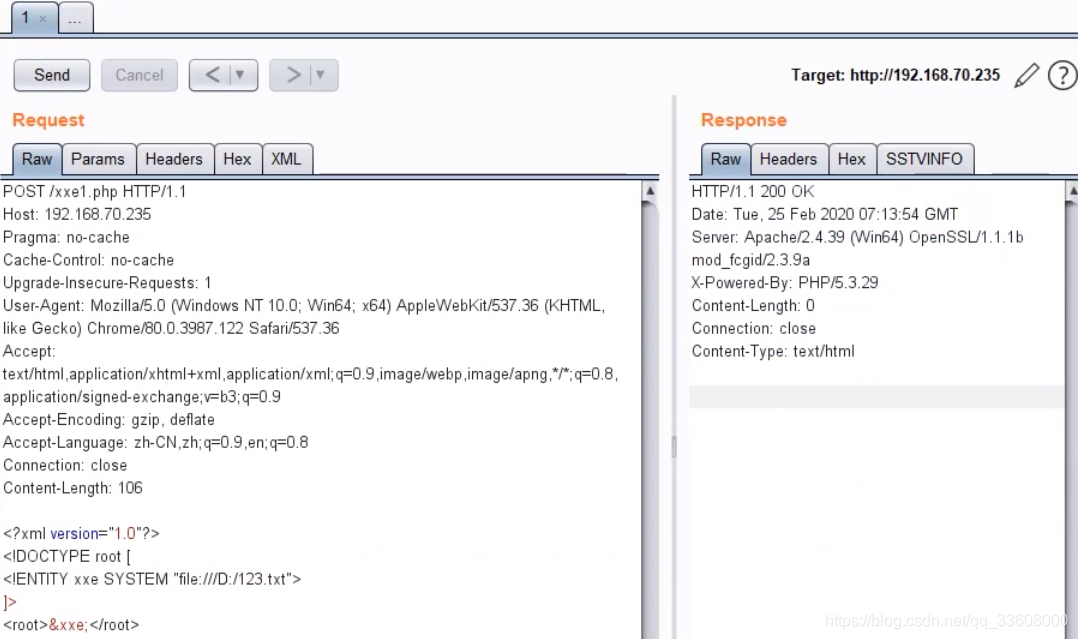The height and width of the screenshot is (639, 1078).
Task: Click the <!ENTITY xxe SYSTEM file line
Action: pyautogui.click(x=152, y=578)
